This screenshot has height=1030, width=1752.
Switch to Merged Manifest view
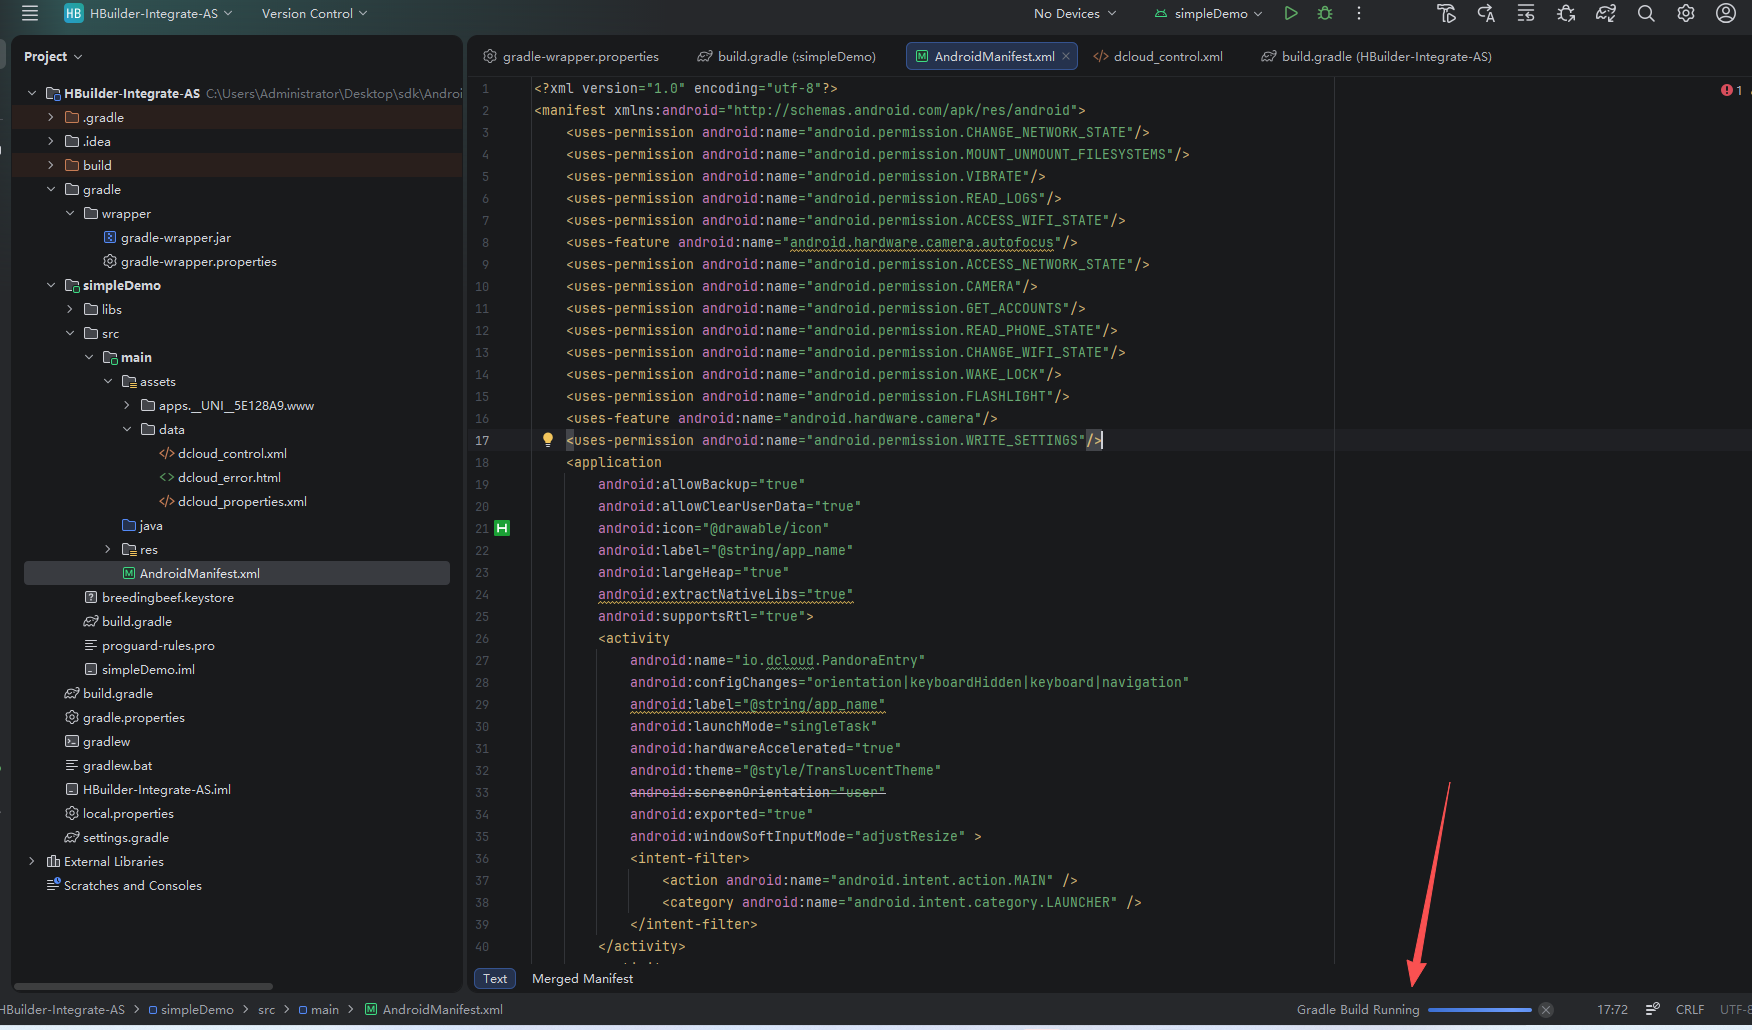point(583,979)
